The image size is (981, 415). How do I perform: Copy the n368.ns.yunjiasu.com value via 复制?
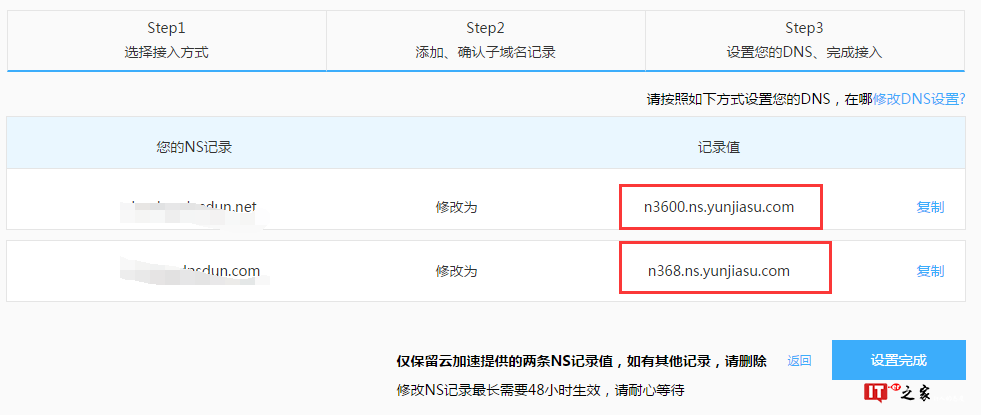[x=930, y=271]
